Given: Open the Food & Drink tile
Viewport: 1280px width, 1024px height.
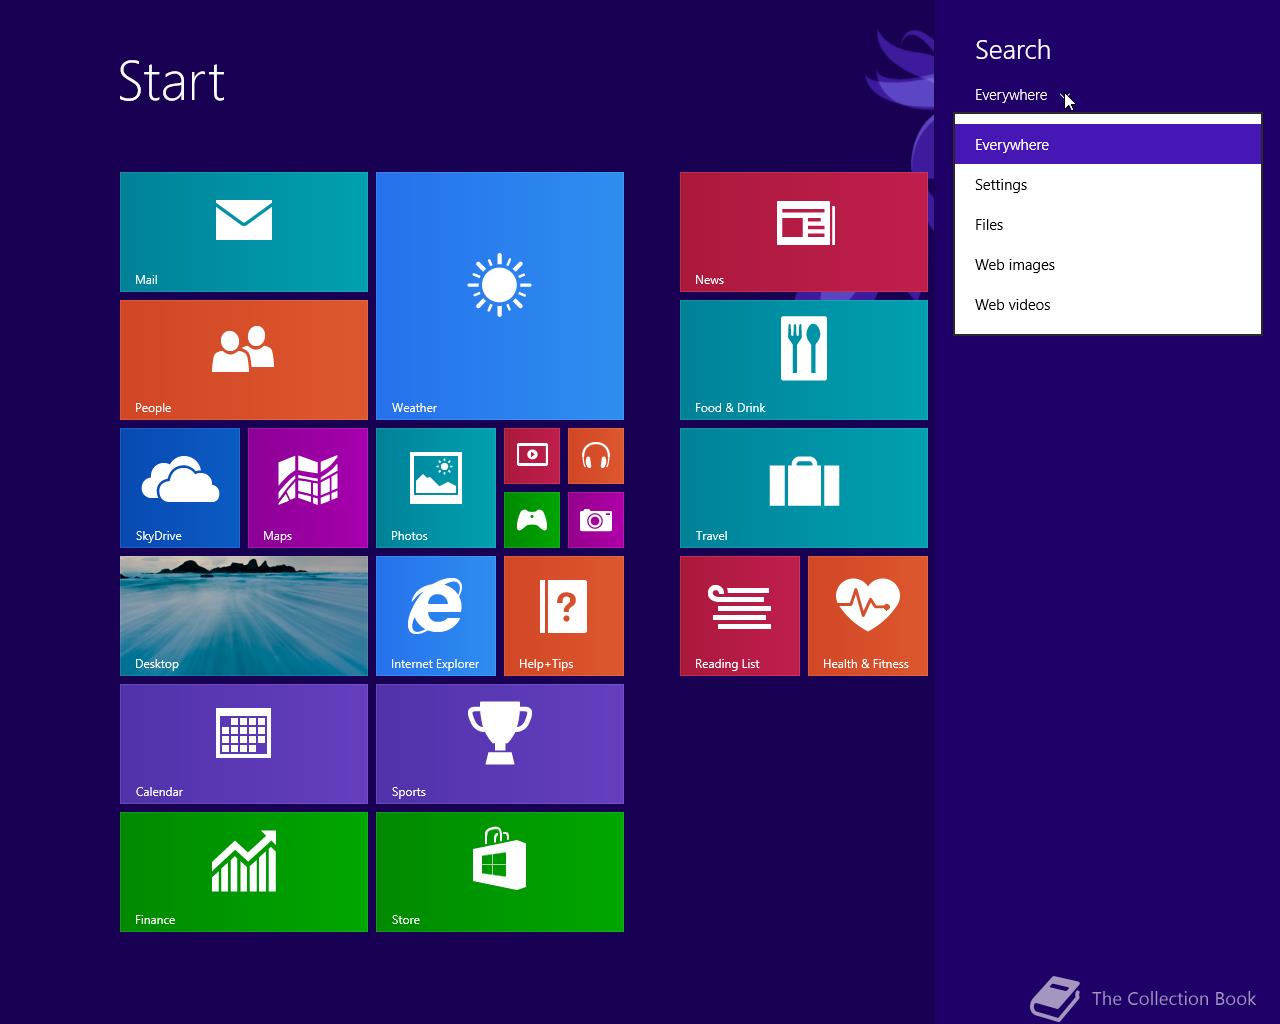Looking at the screenshot, I should (x=804, y=360).
